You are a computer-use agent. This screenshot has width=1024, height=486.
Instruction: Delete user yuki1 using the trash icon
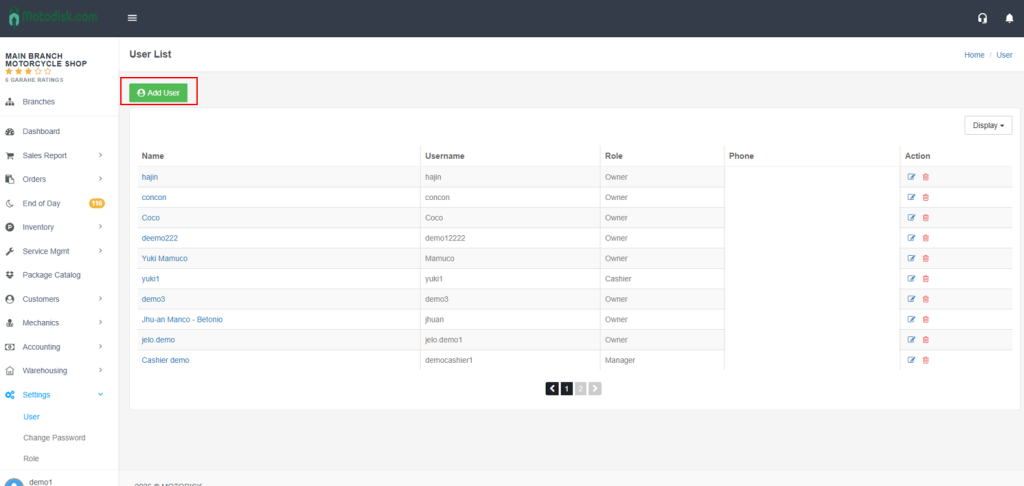[925, 279]
